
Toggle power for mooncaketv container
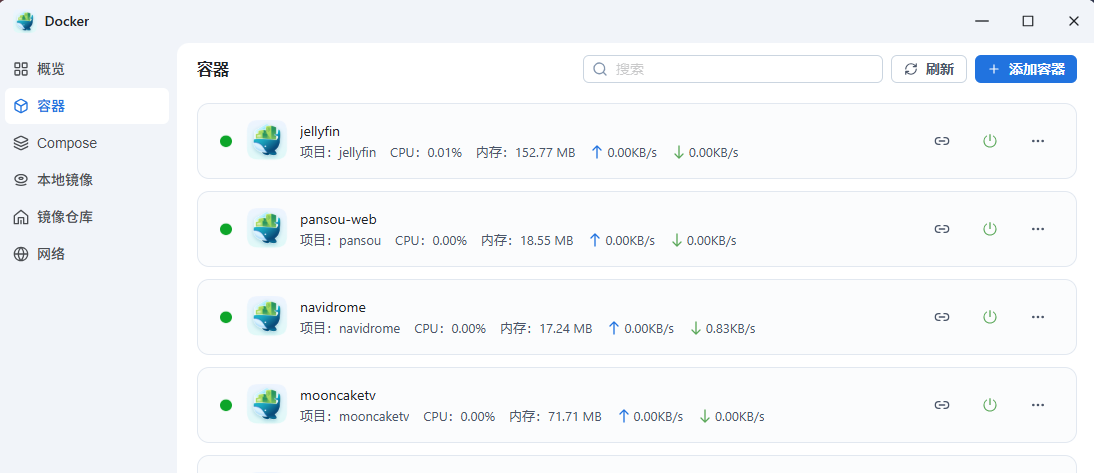[x=990, y=405]
